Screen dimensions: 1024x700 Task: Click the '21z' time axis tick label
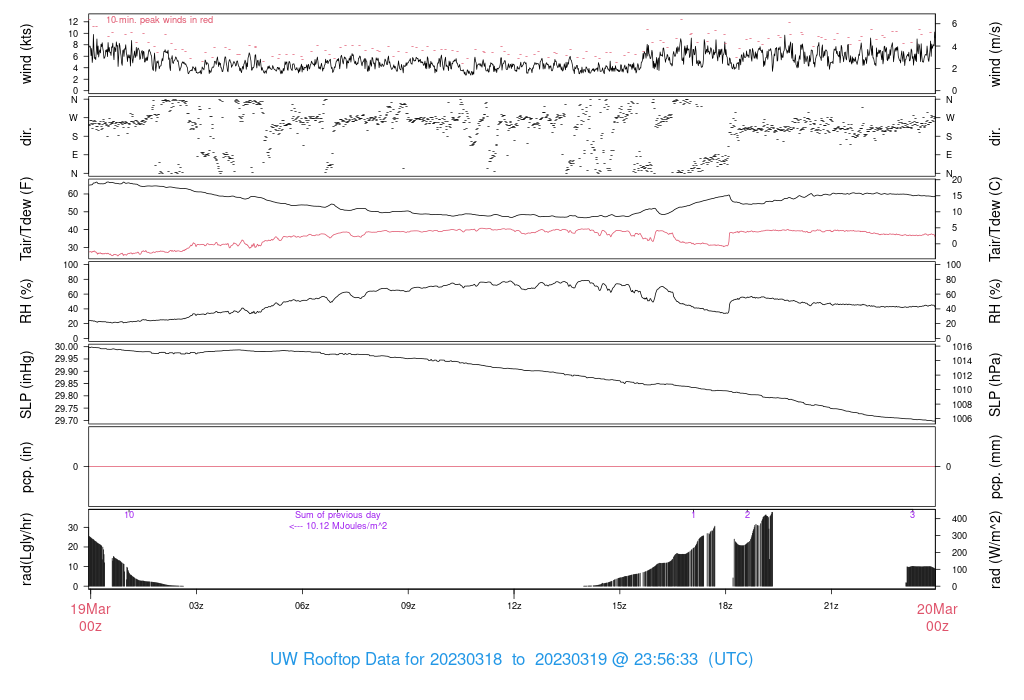point(831,606)
